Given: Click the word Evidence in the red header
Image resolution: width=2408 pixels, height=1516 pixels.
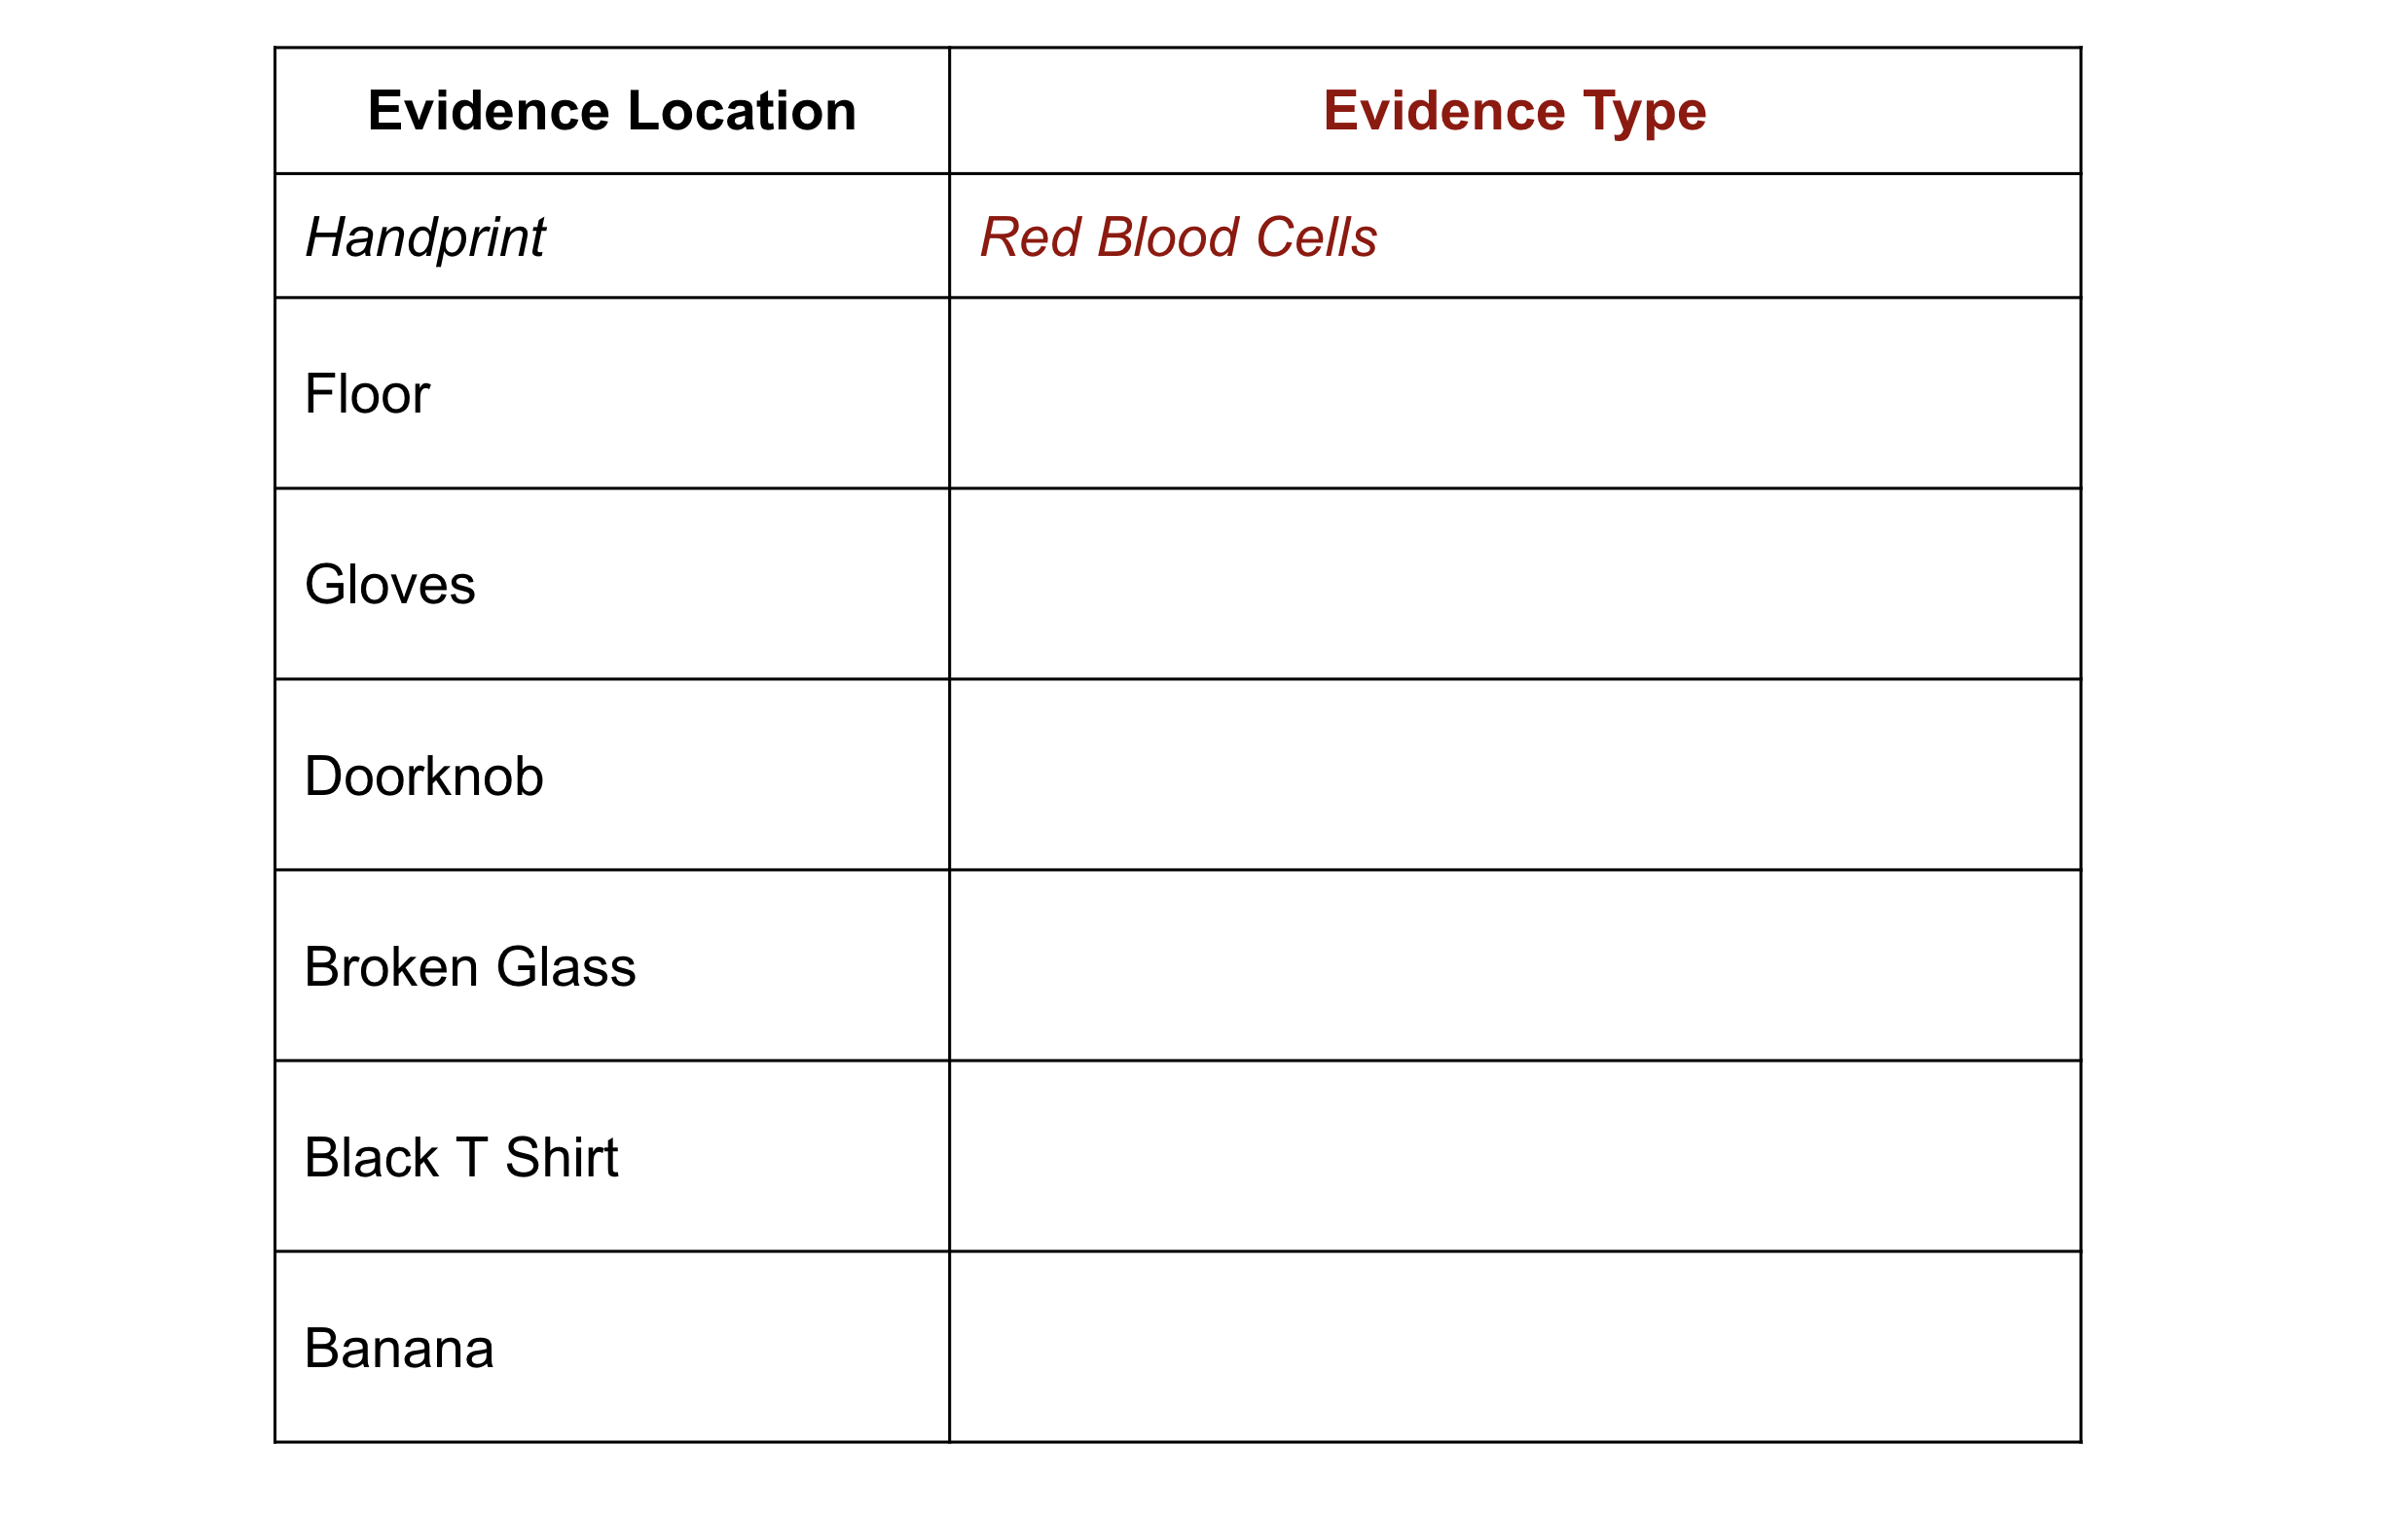Looking at the screenshot, I should point(1444,110).
